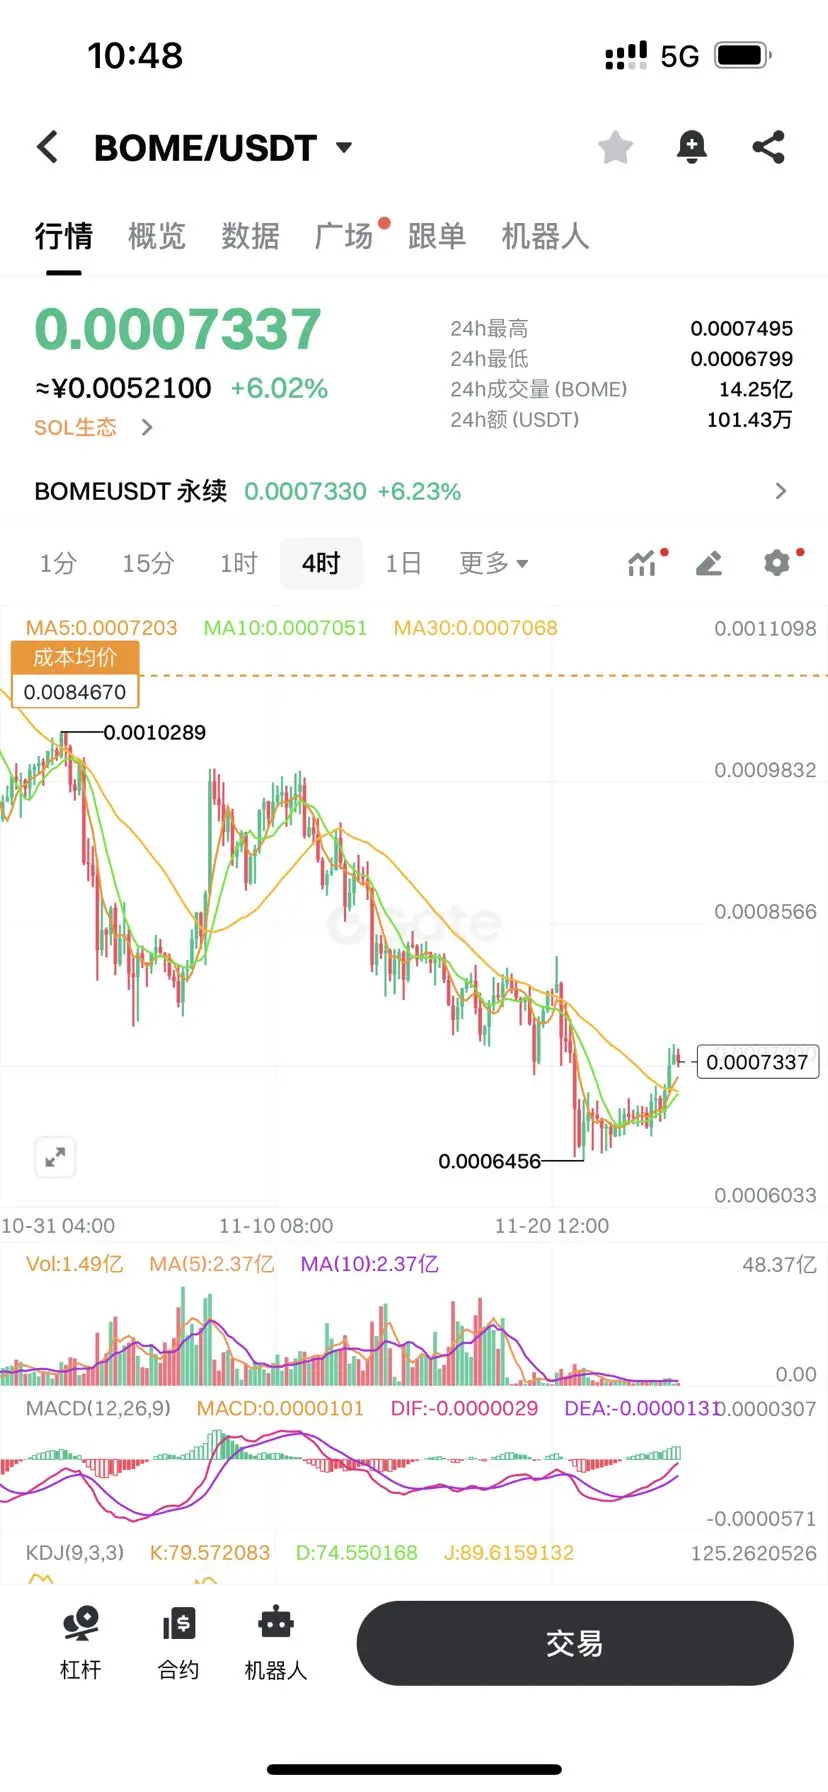Viewport: 828px width, 1792px height.
Task: Open price alert bell icon
Action: [x=691, y=147]
